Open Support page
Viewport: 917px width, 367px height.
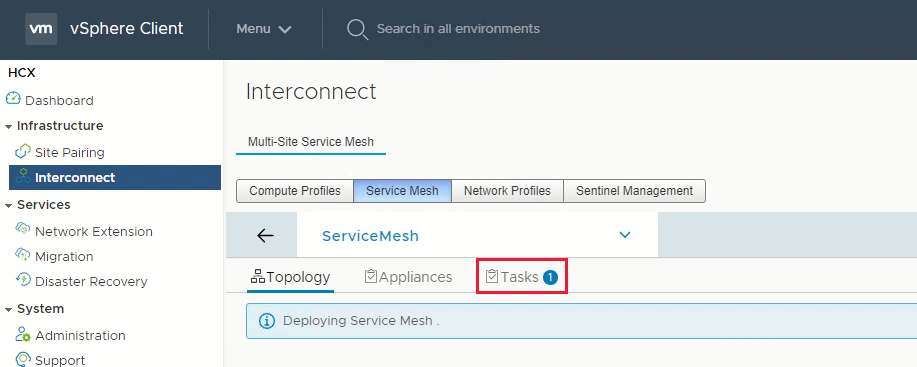(60, 360)
